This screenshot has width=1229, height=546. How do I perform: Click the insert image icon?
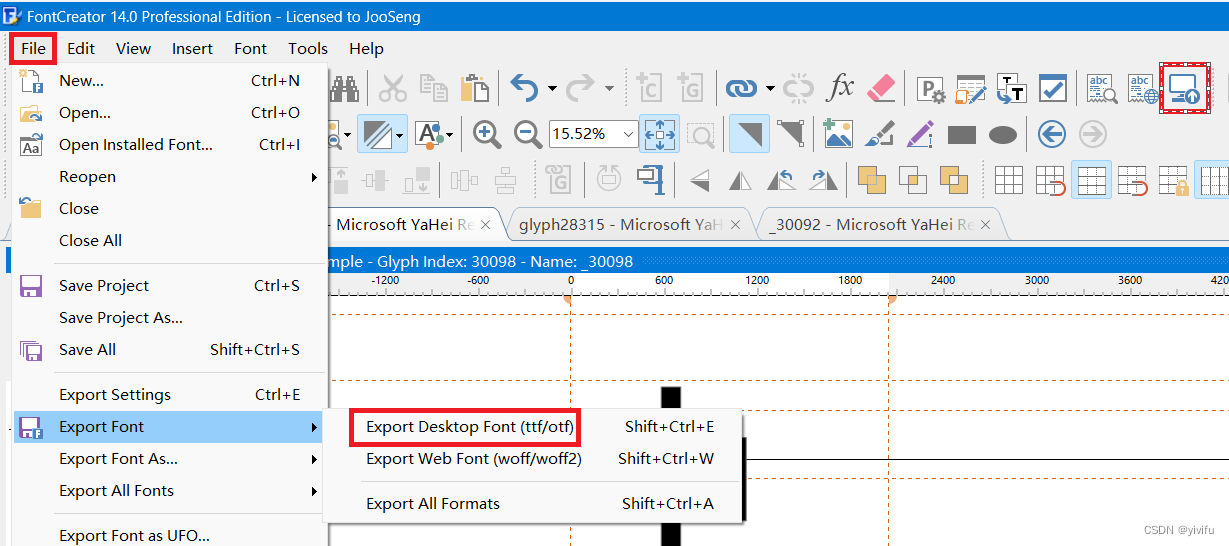tap(838, 133)
